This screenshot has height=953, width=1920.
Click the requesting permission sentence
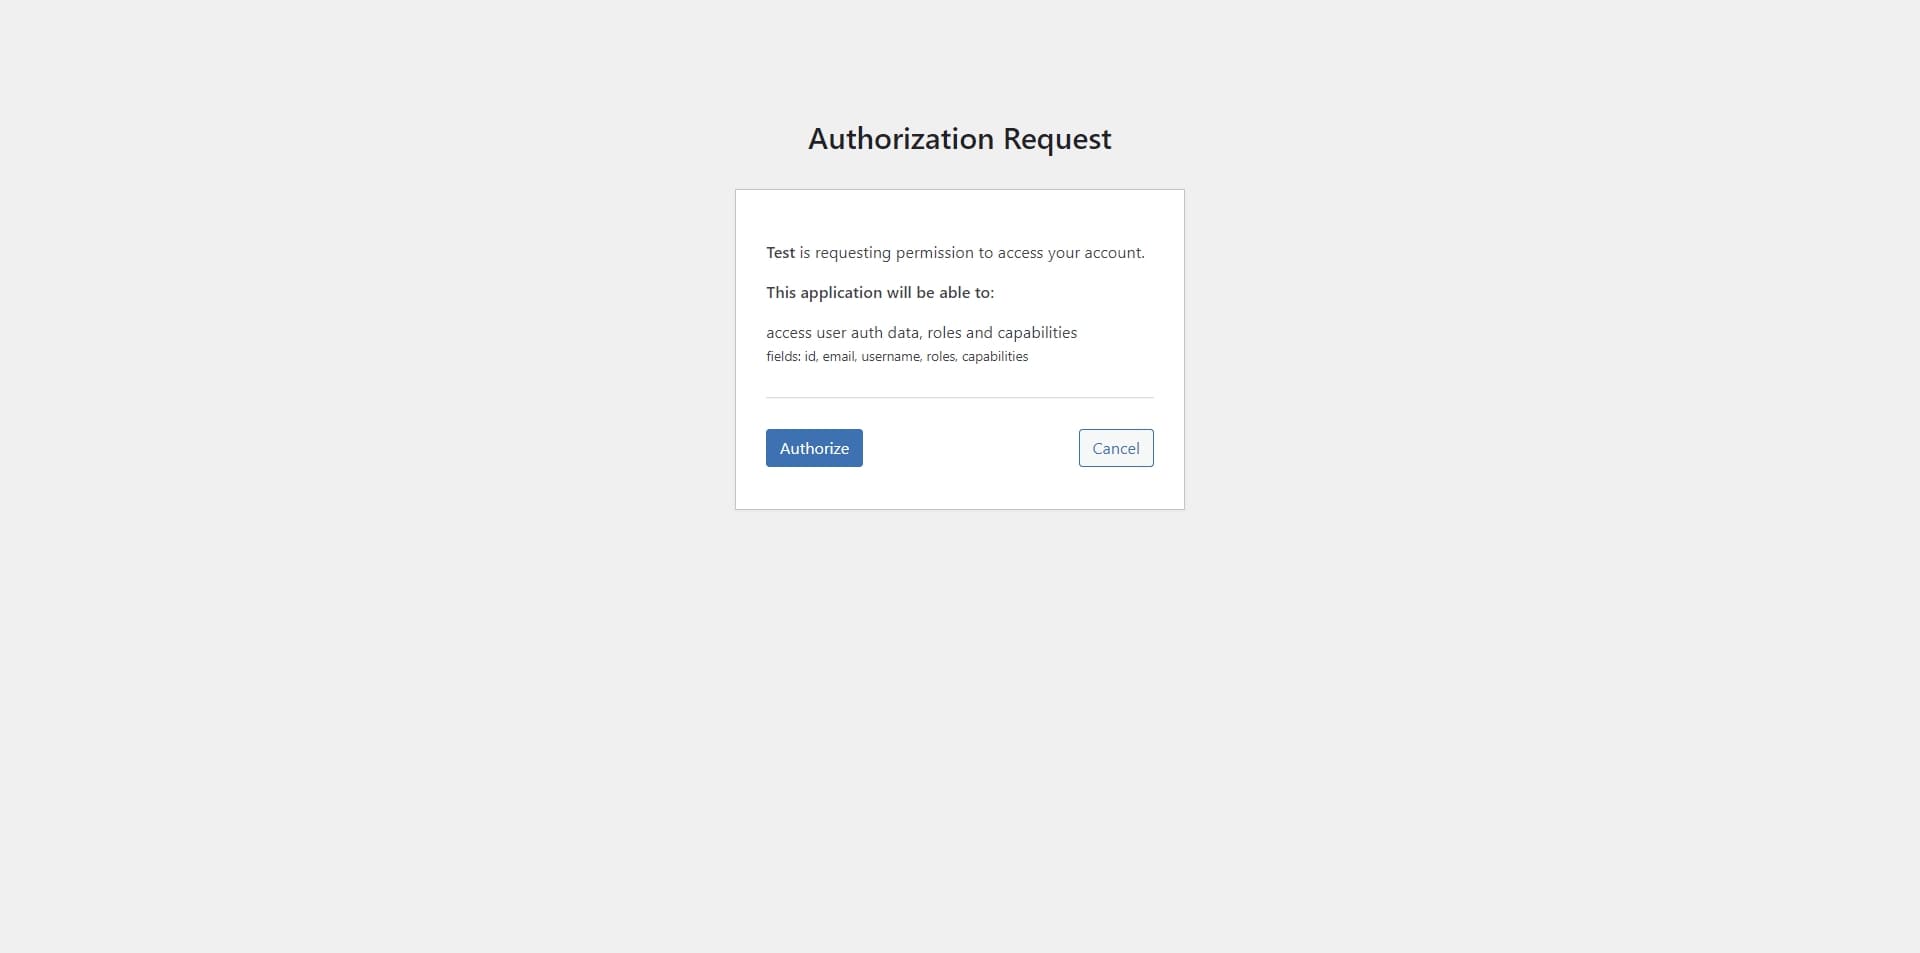coord(955,253)
